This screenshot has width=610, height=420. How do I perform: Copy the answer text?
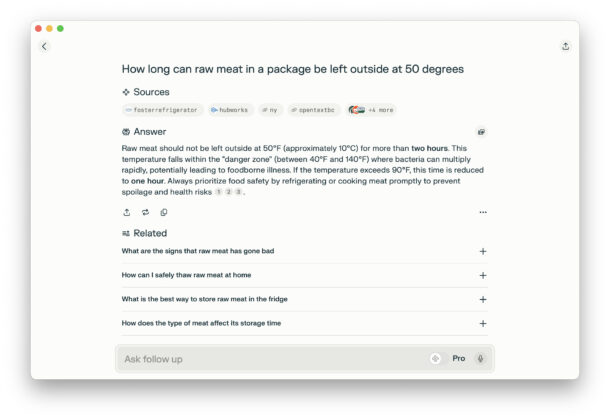(164, 212)
